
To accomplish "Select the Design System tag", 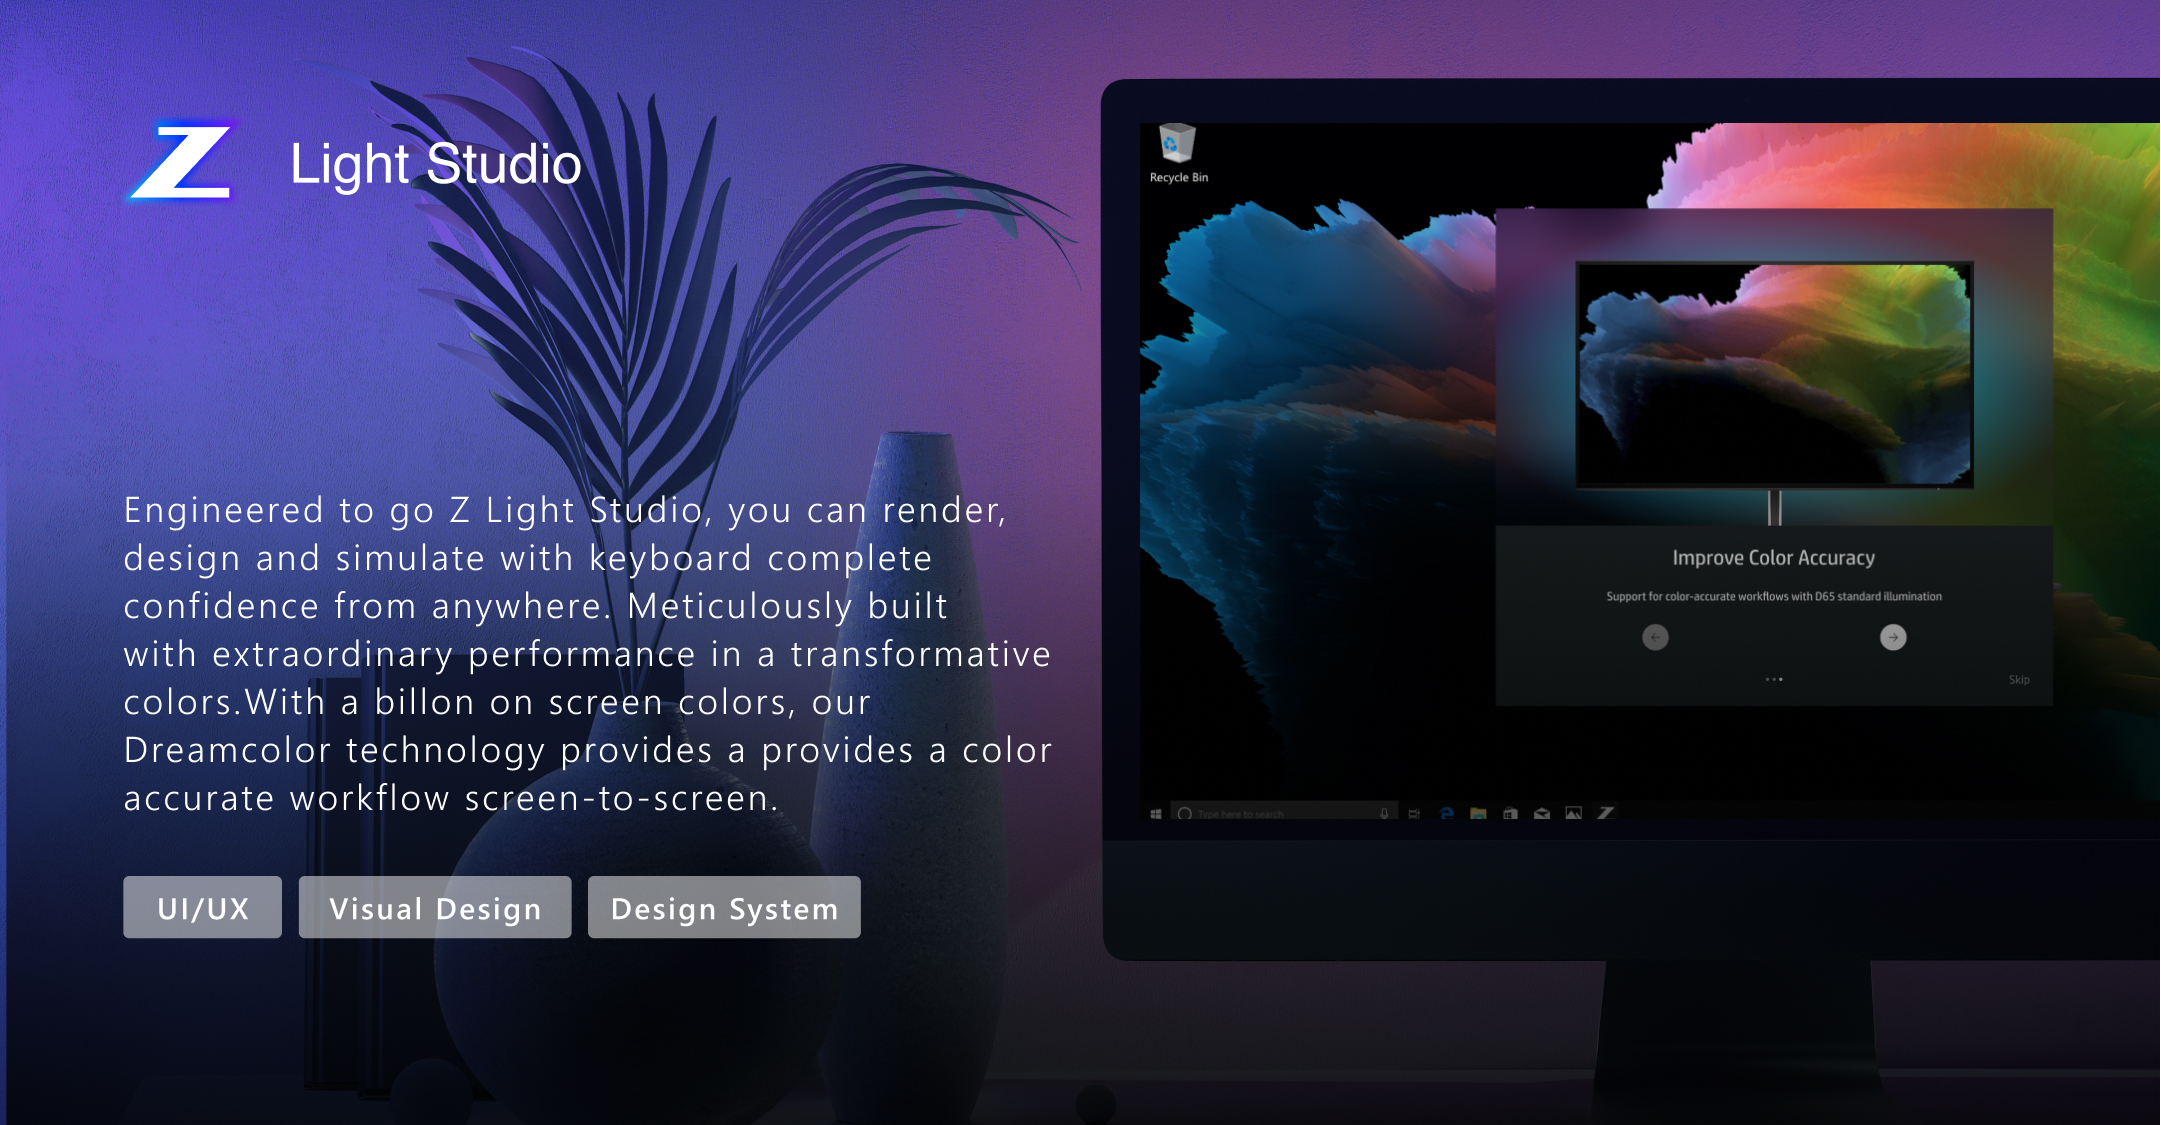I will pyautogui.click(x=724, y=907).
